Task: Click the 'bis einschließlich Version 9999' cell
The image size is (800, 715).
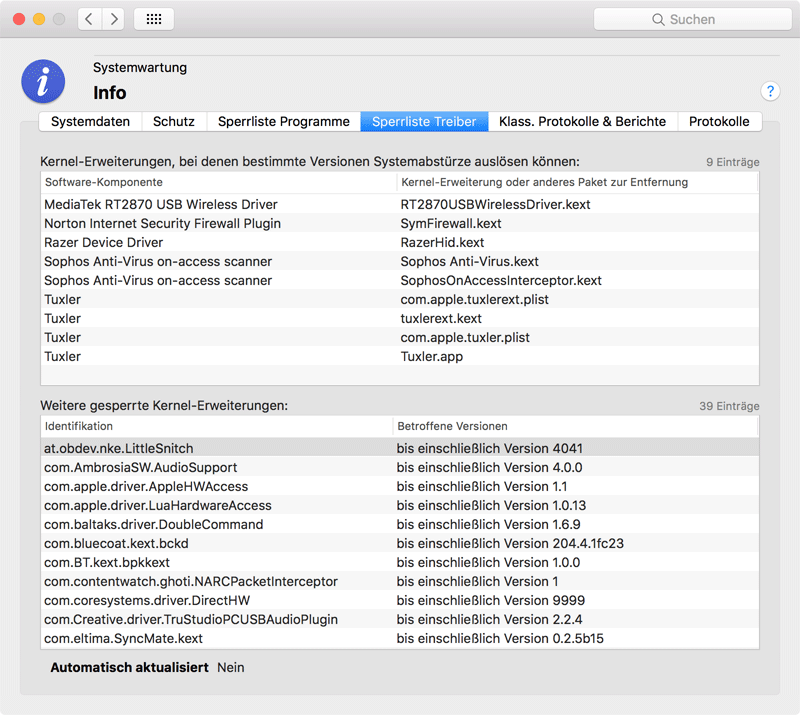Action: 491,600
